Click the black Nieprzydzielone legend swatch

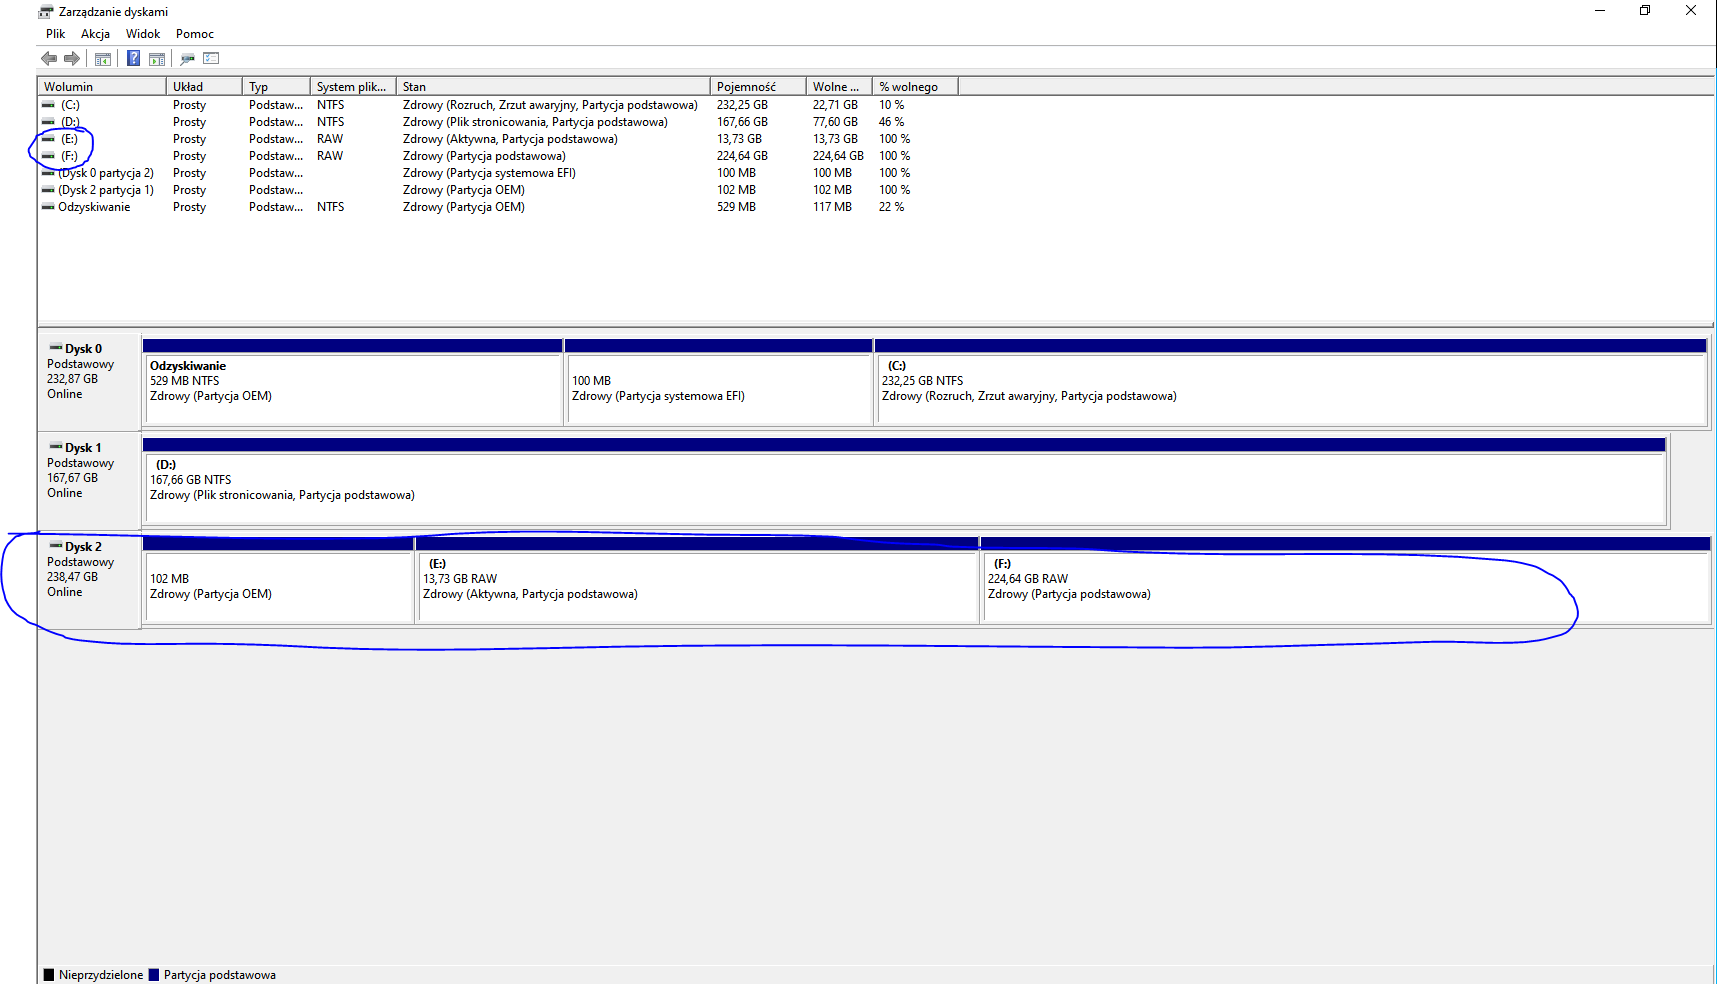49,975
